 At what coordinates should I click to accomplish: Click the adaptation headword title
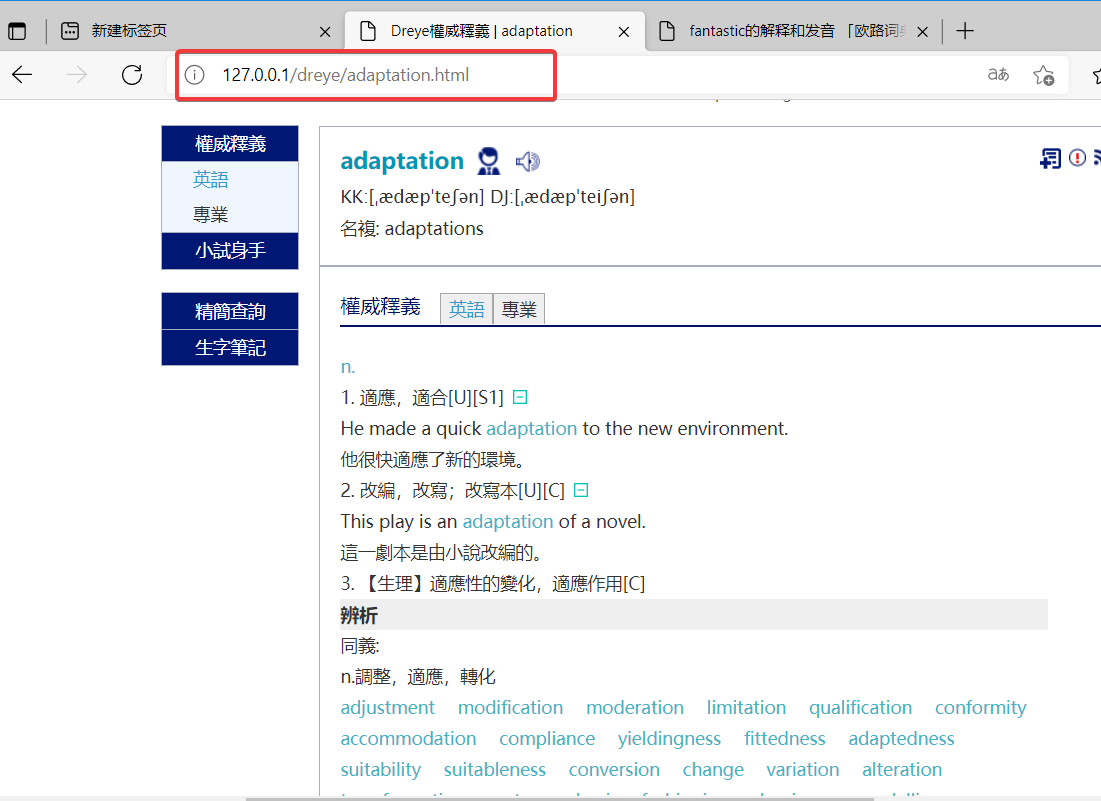(402, 161)
